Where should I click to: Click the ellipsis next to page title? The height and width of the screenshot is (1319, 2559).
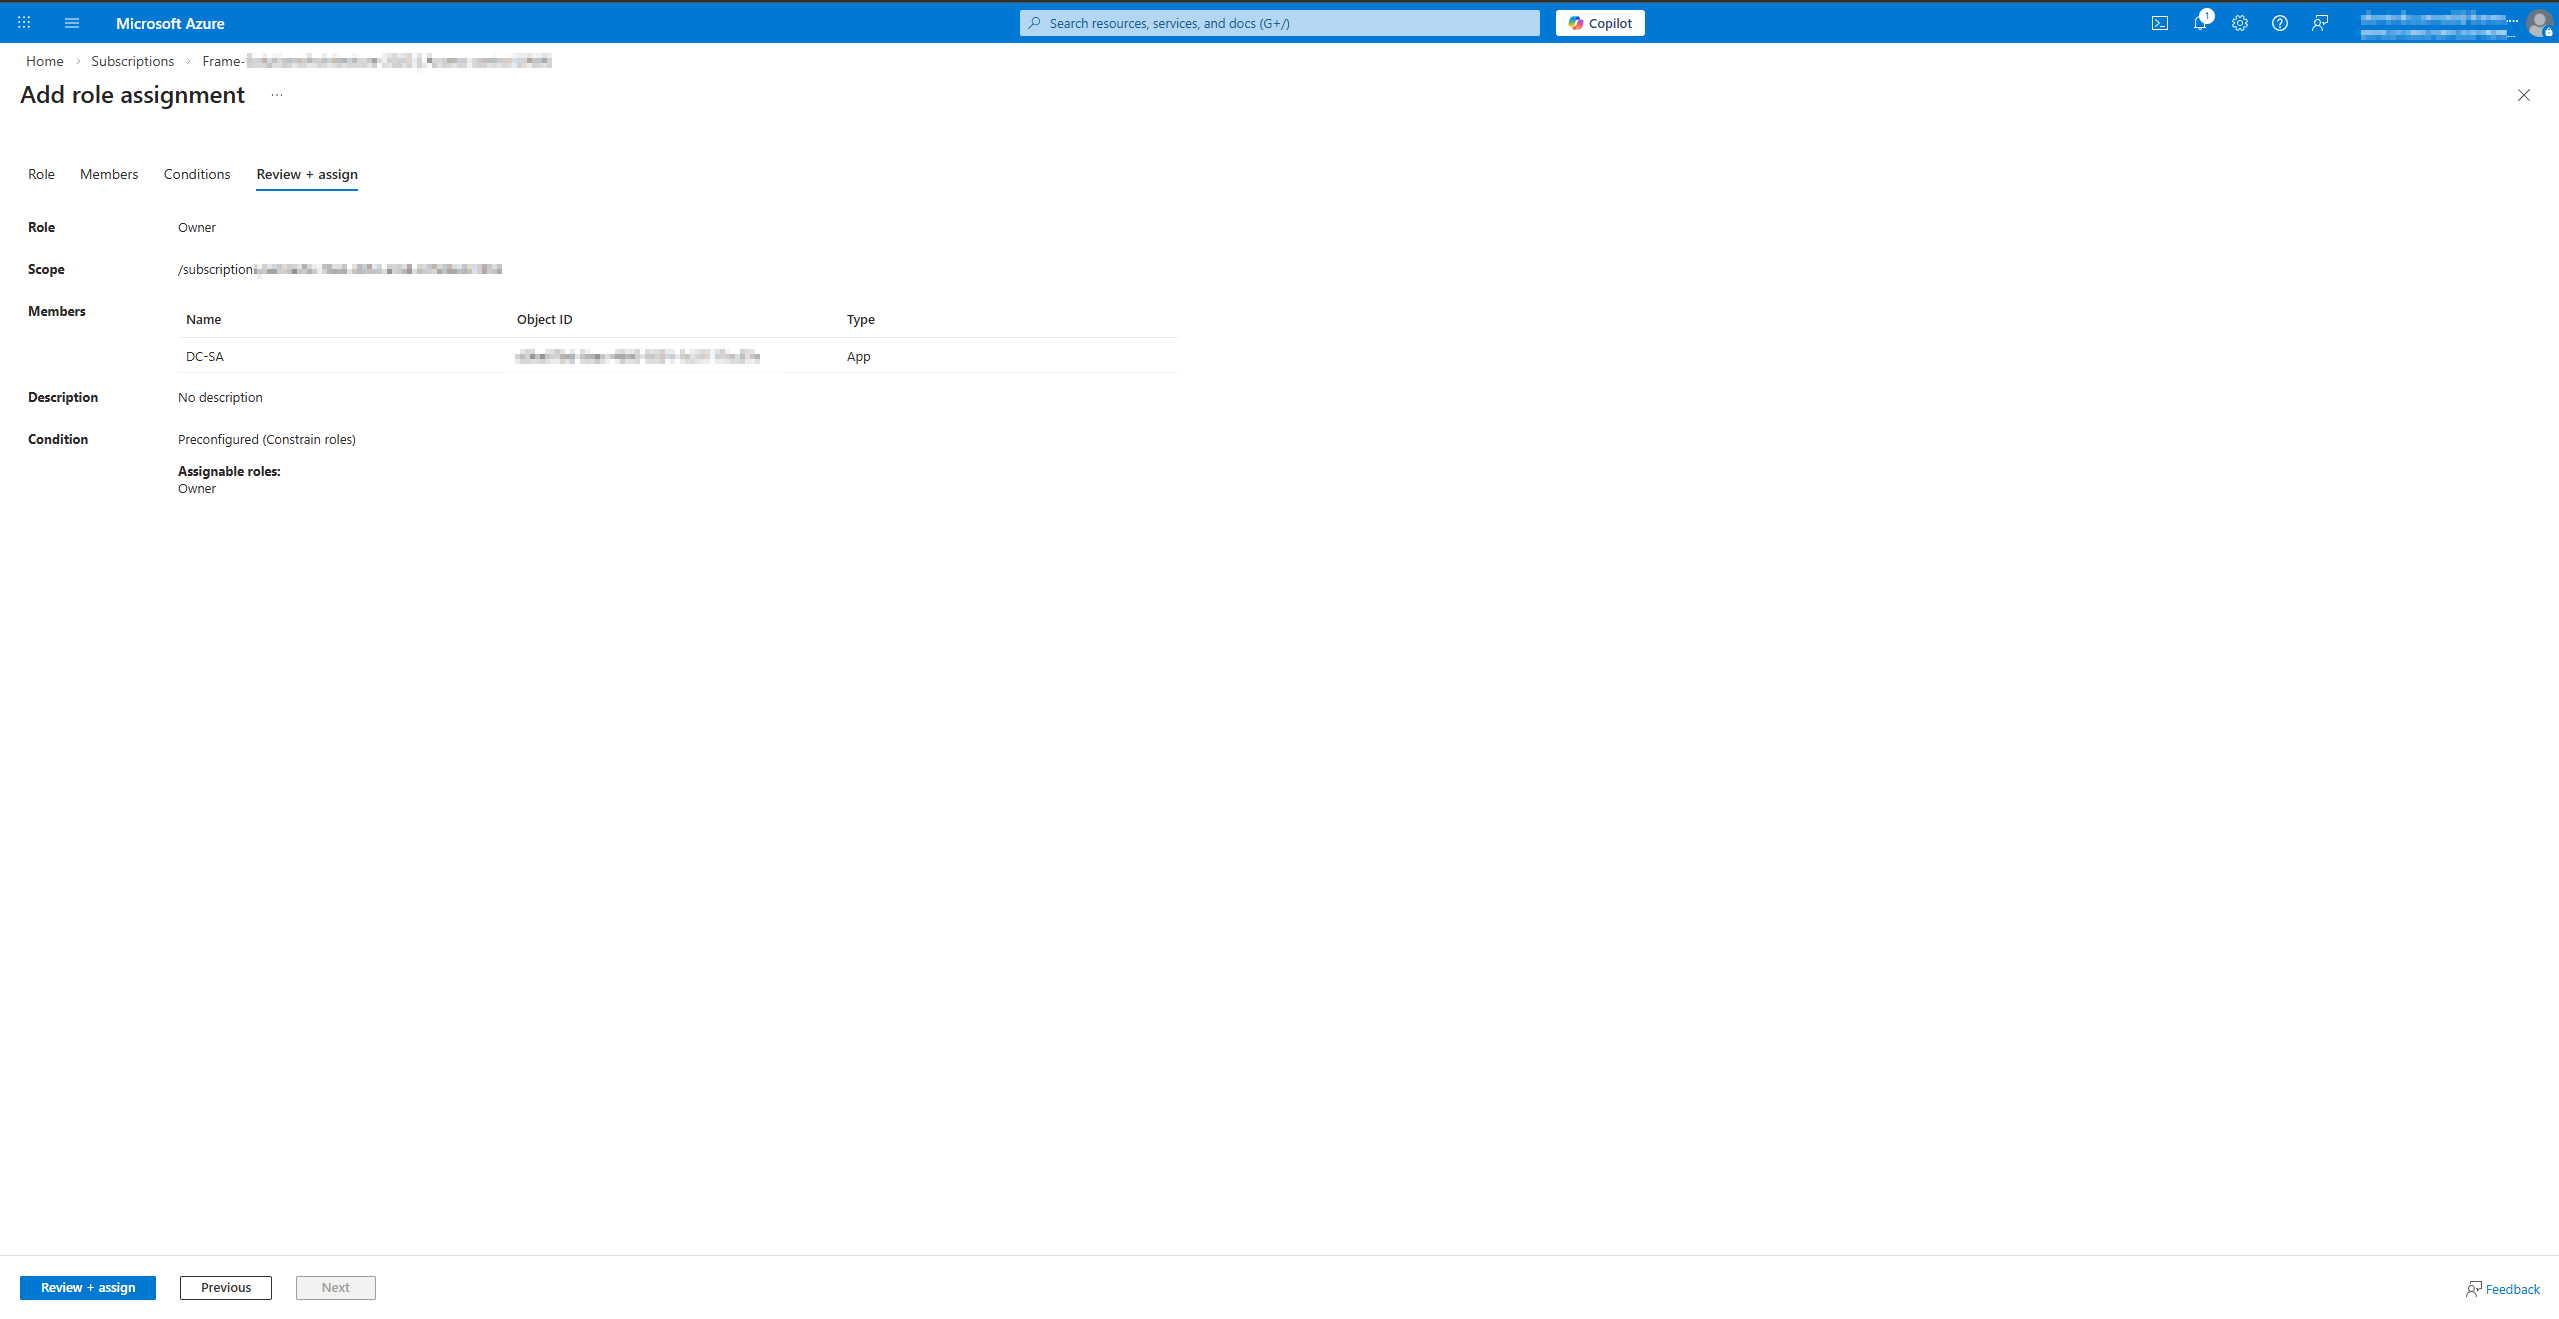pyautogui.click(x=277, y=95)
